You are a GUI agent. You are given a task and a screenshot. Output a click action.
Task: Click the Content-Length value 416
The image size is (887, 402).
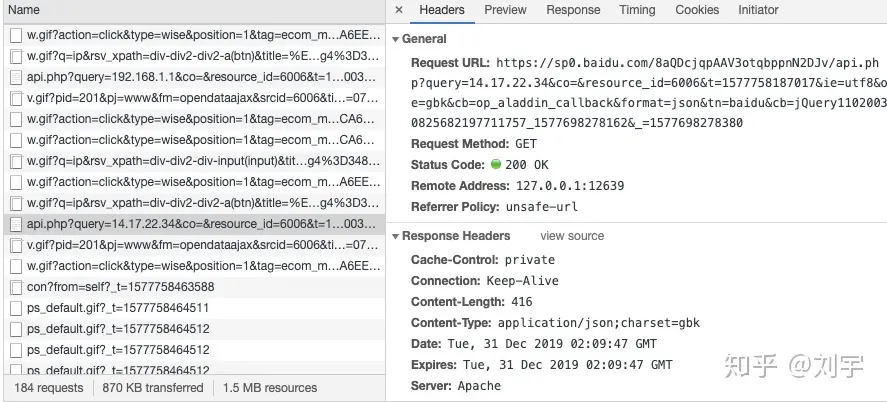point(522,302)
